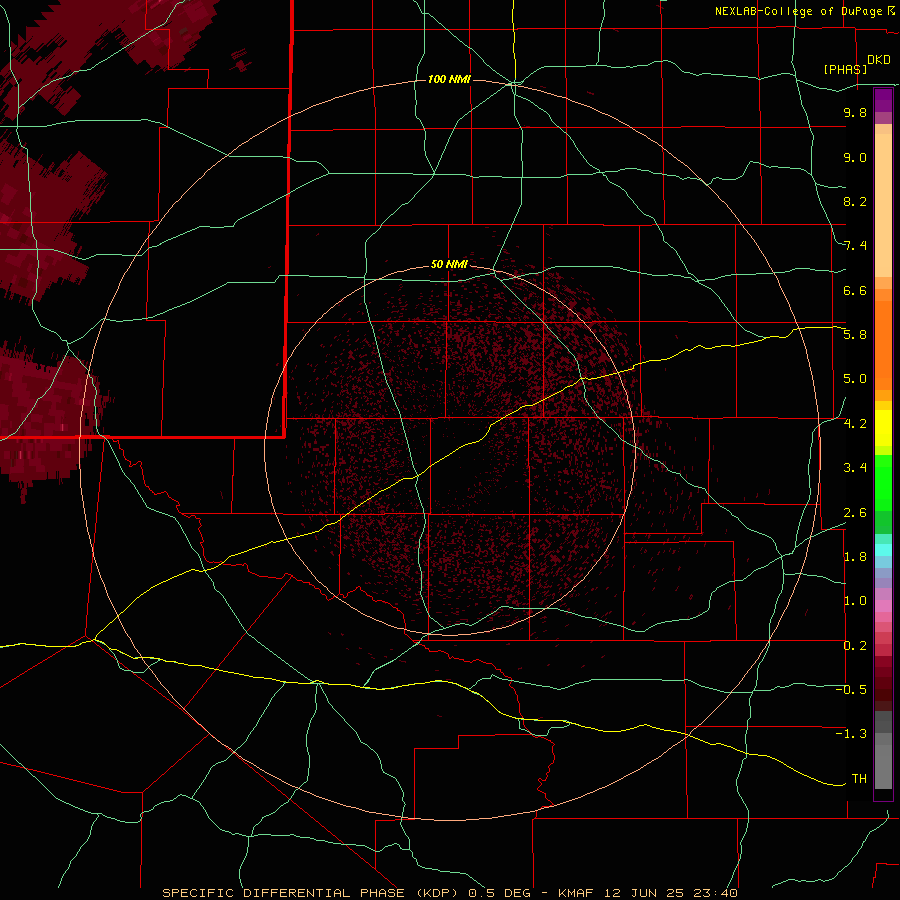Click the 0.2 value on the scale
This screenshot has height=900, width=900.
(x=855, y=646)
